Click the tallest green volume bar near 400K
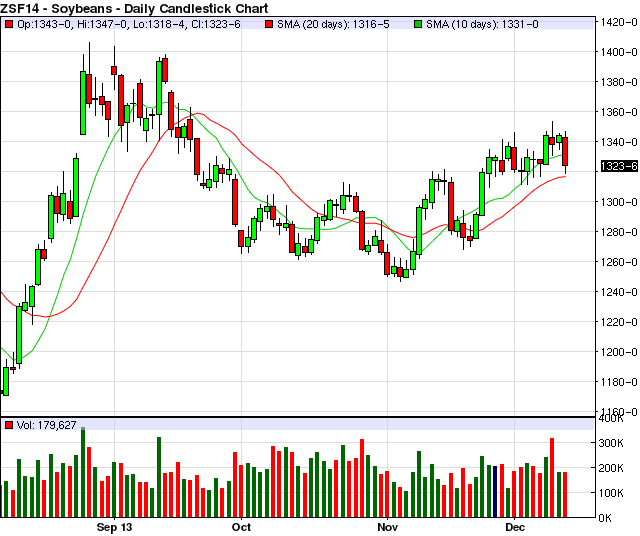The width and height of the screenshot is (640, 536). click(x=83, y=472)
